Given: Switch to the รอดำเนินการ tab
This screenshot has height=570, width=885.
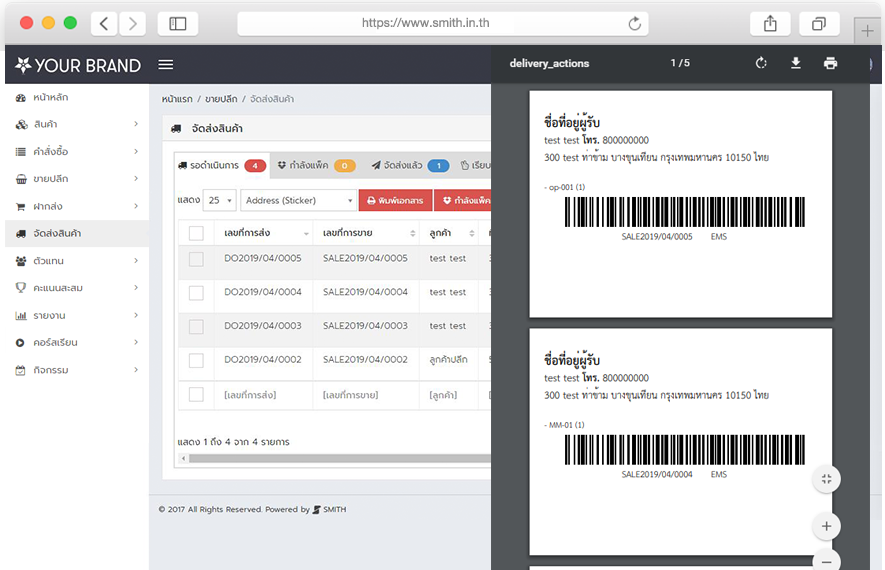Looking at the screenshot, I should point(222,165).
